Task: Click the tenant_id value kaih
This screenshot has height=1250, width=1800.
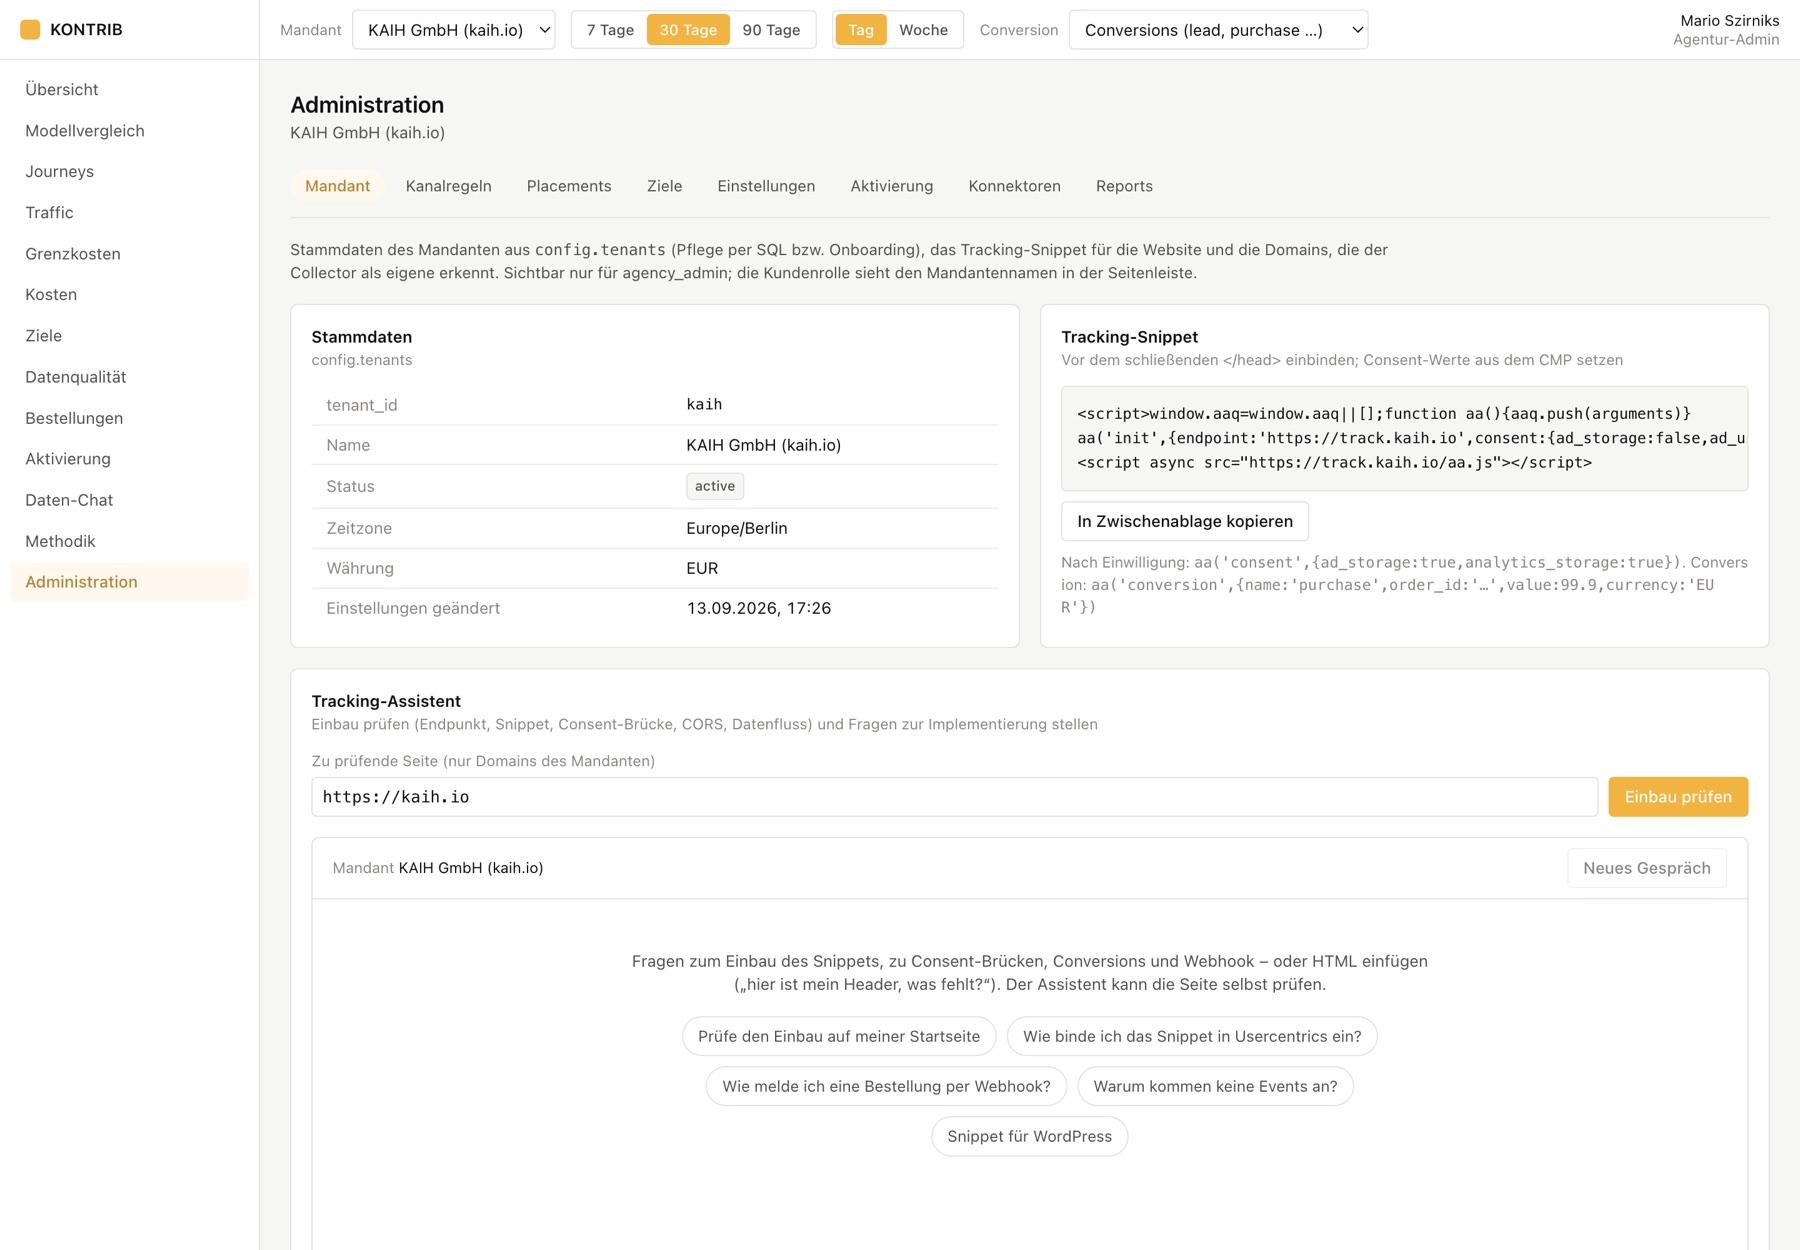Action: point(704,404)
